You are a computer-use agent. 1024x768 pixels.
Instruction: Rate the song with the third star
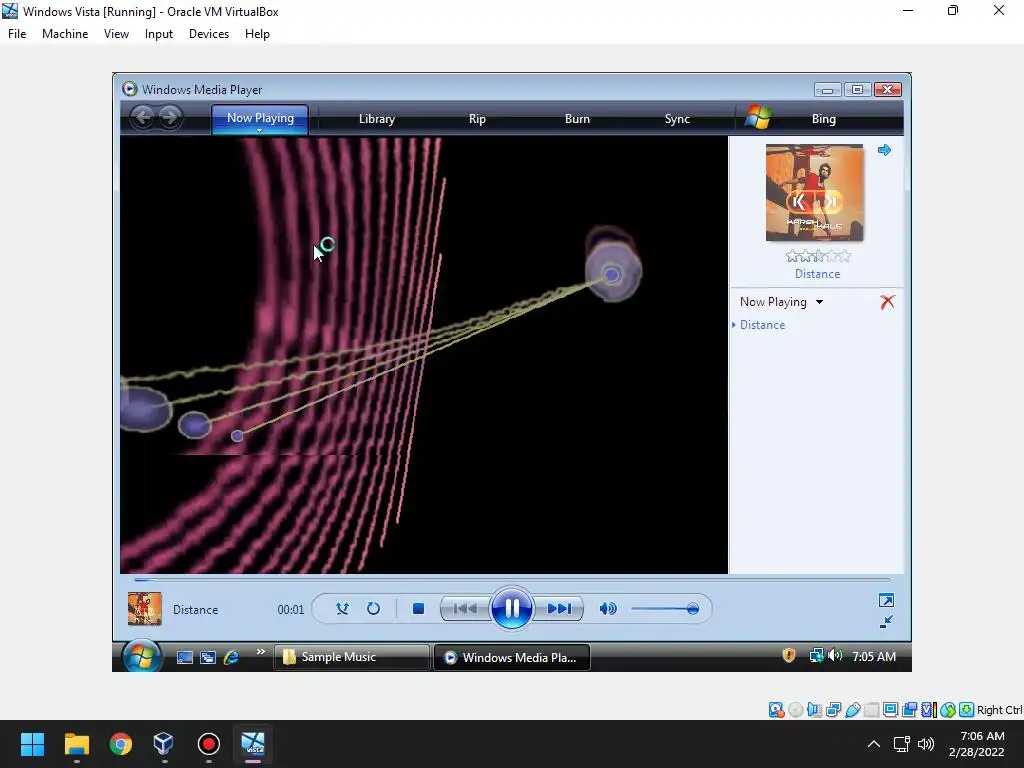pyautogui.click(x=818, y=256)
